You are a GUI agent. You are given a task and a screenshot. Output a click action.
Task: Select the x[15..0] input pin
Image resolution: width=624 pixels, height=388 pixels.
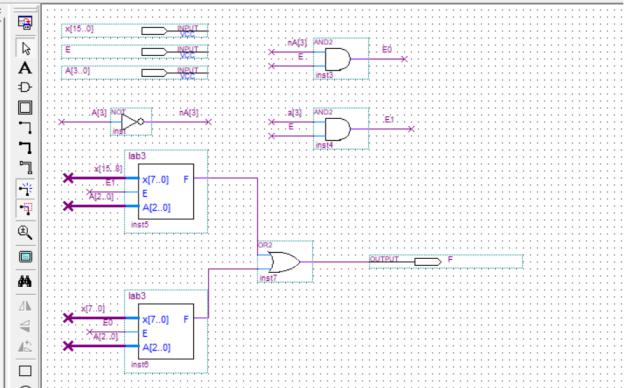[x=135, y=31]
